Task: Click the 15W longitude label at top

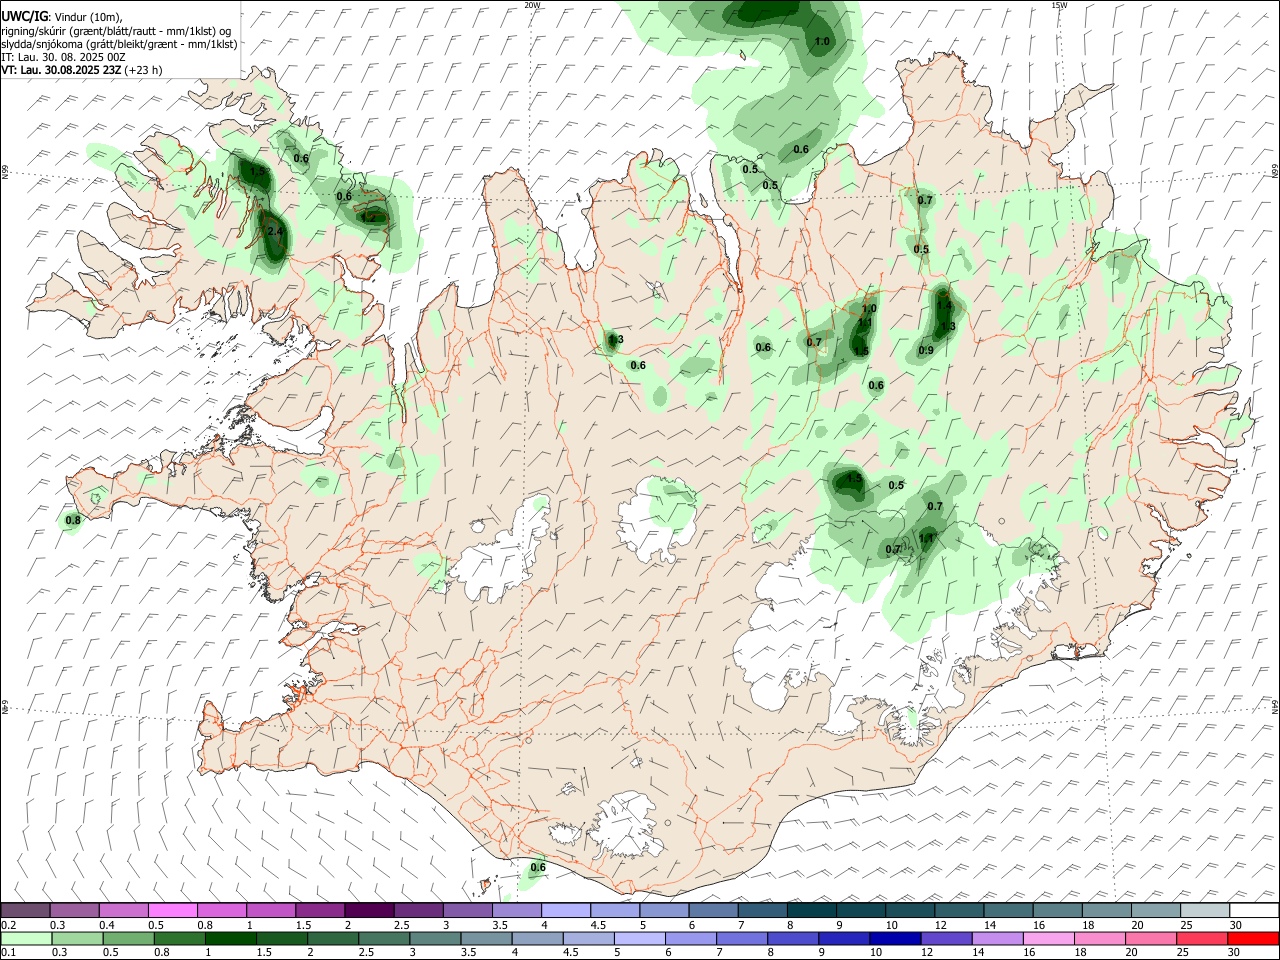Action: point(1059,5)
